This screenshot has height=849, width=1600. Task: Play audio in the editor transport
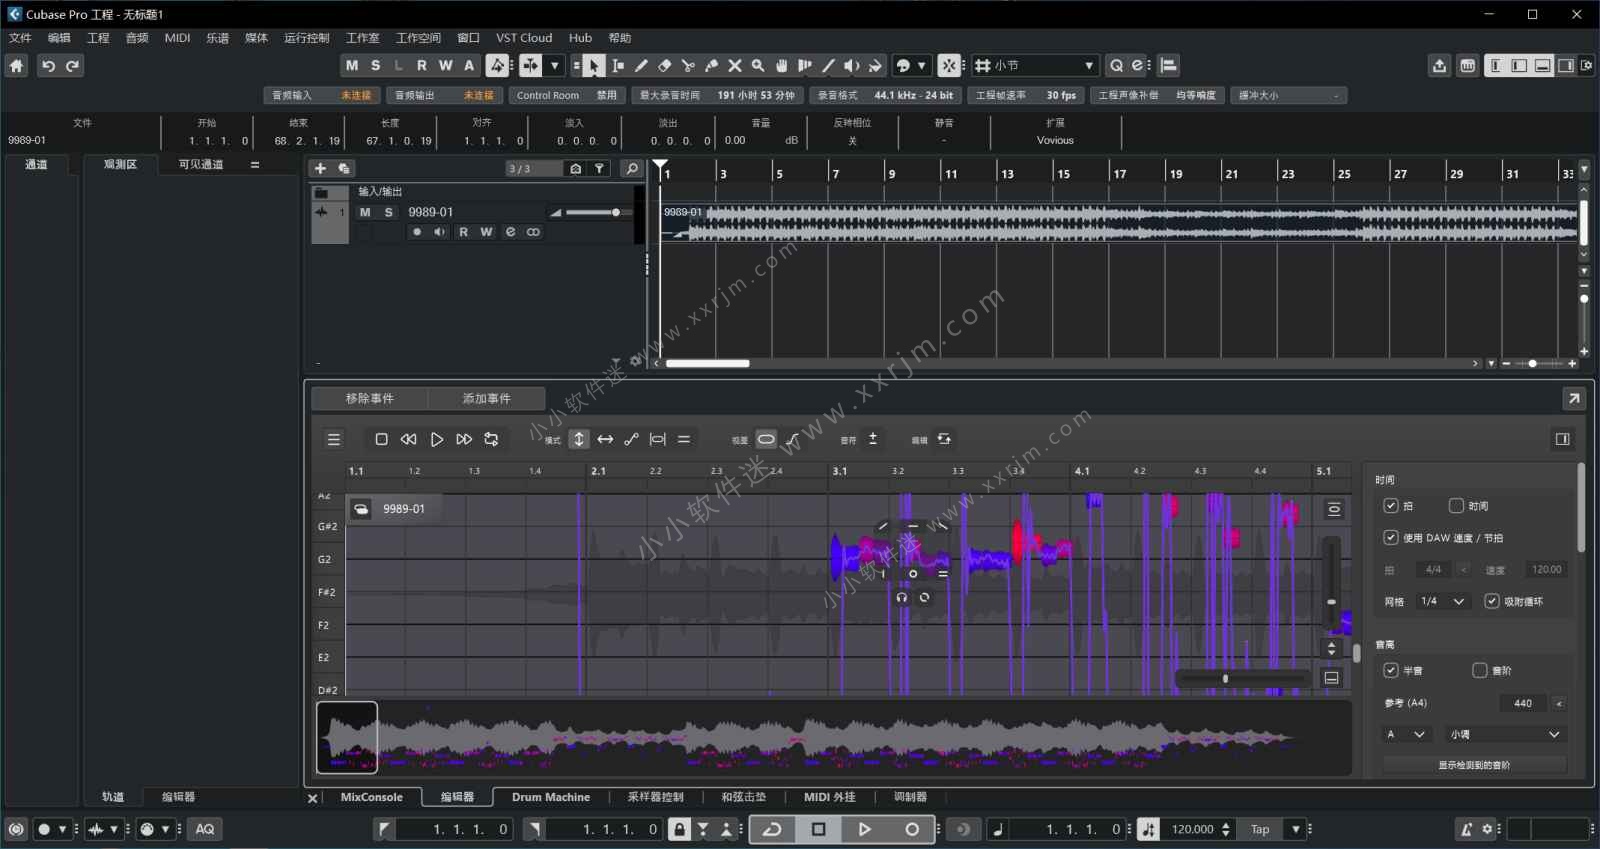(436, 439)
